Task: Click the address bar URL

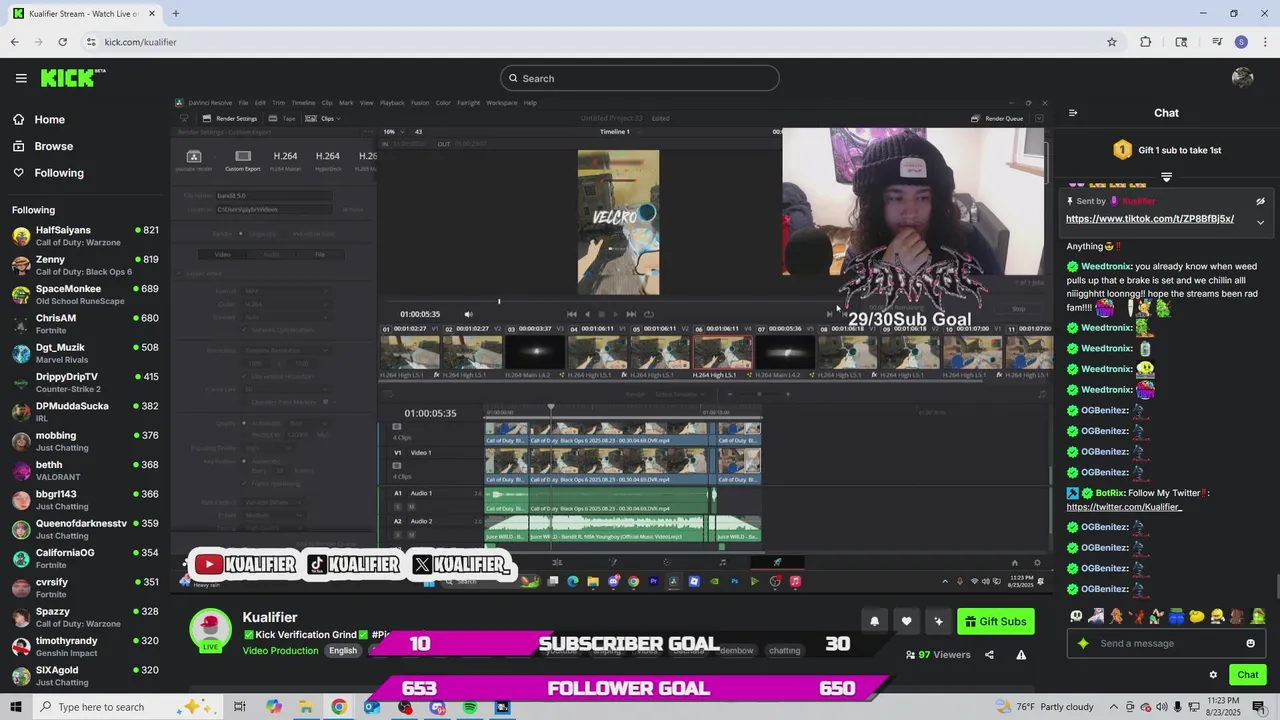Action: coord(141,42)
